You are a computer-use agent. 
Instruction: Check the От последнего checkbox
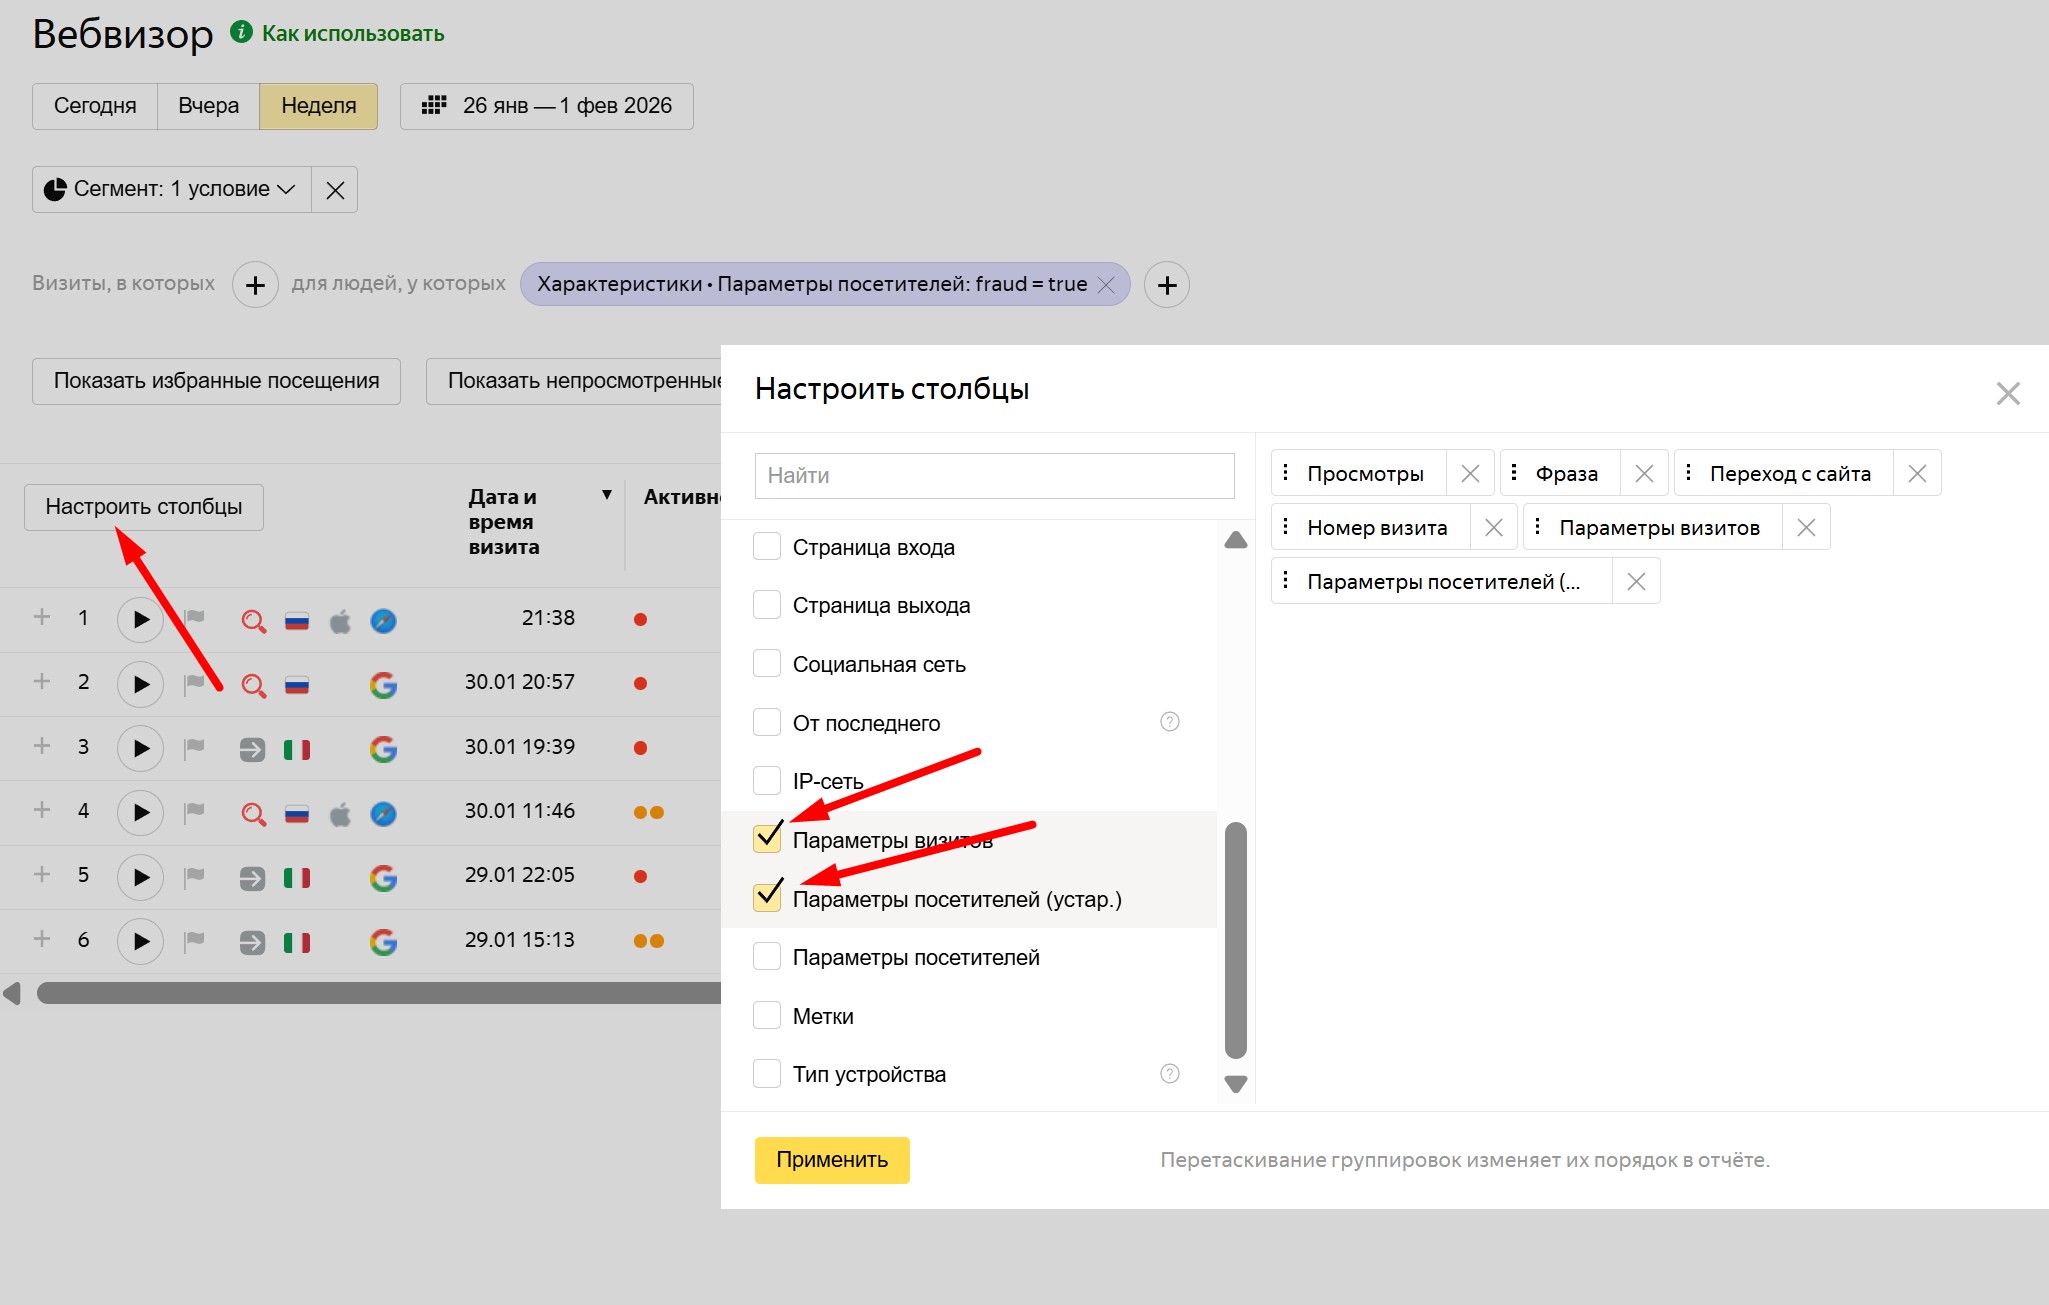[x=767, y=722]
